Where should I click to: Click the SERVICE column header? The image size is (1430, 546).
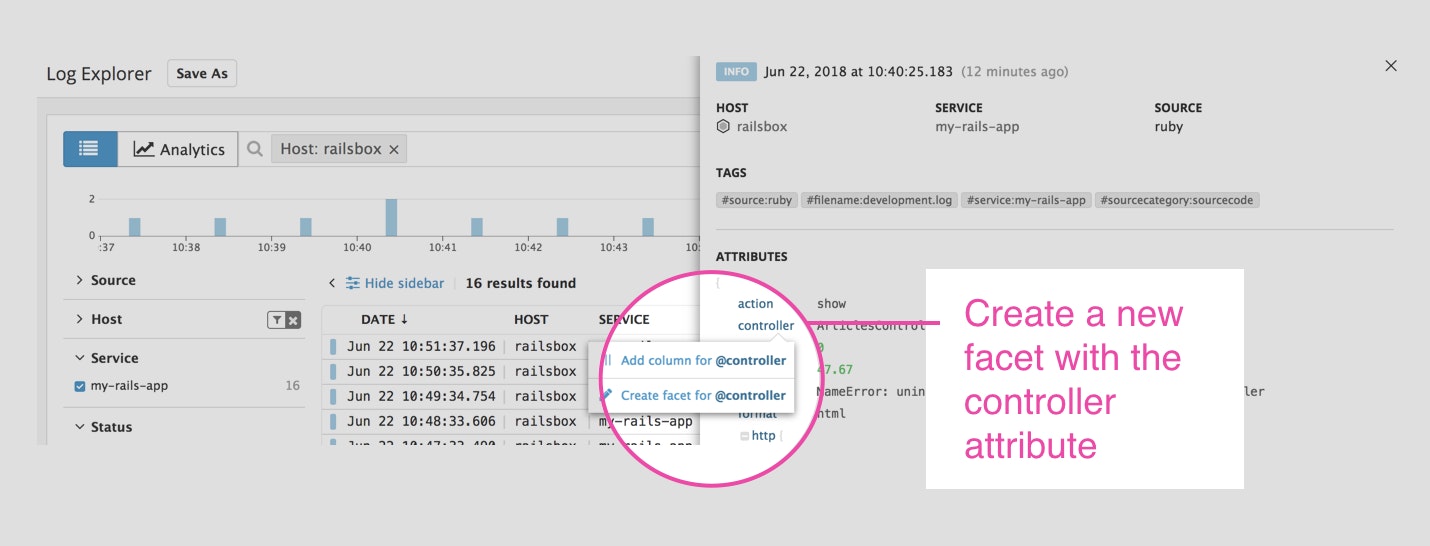pyautogui.click(x=624, y=320)
